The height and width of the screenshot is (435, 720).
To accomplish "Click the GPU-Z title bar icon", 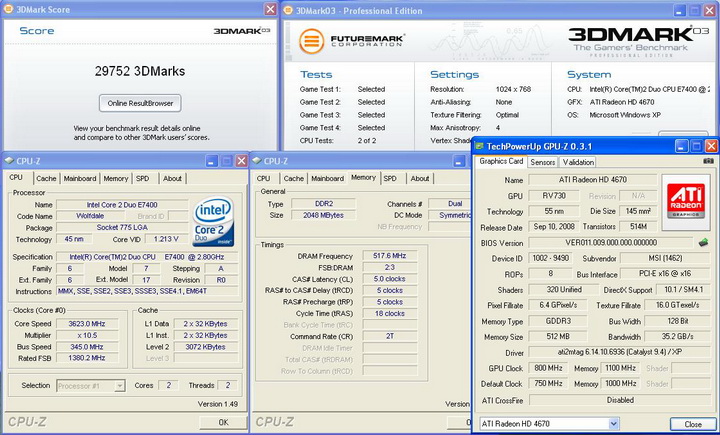I will coord(479,147).
